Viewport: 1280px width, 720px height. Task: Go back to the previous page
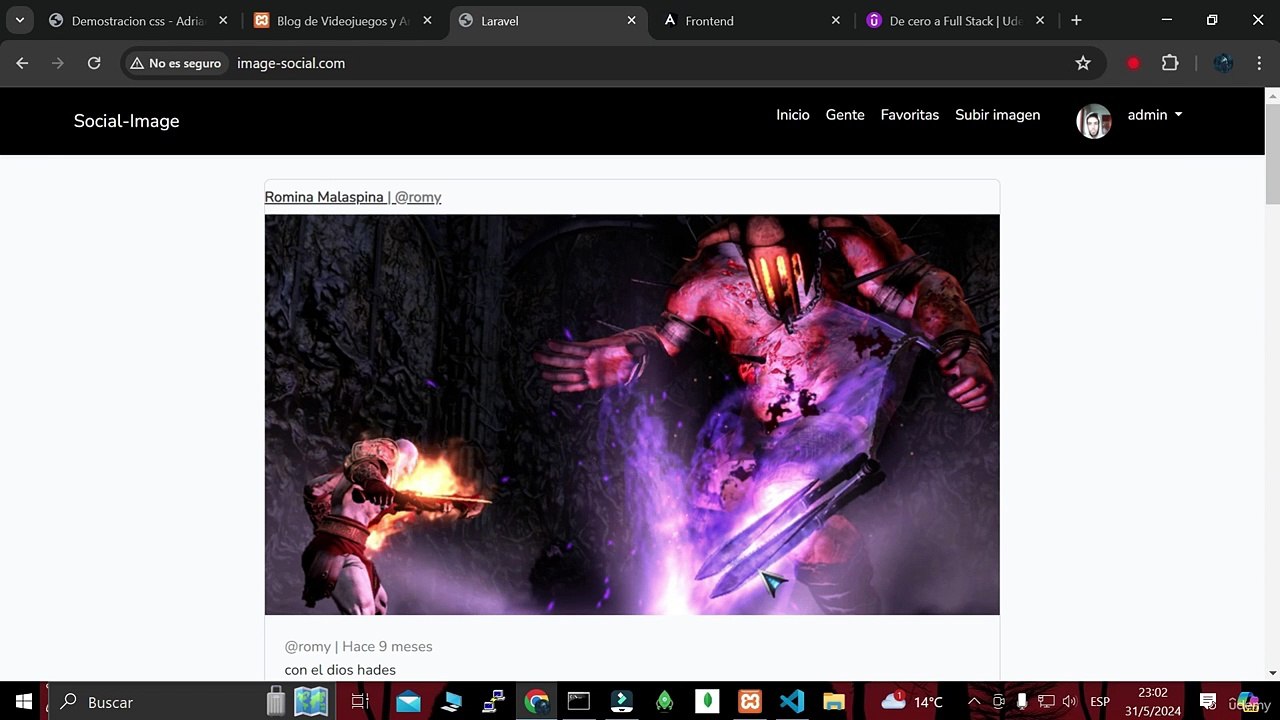coord(22,63)
